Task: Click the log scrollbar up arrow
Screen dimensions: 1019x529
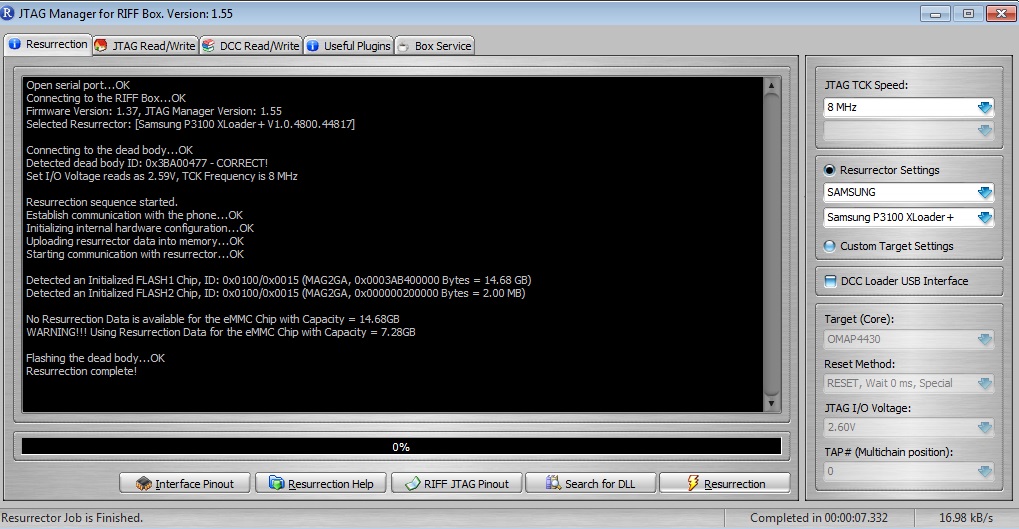Action: coord(771,85)
